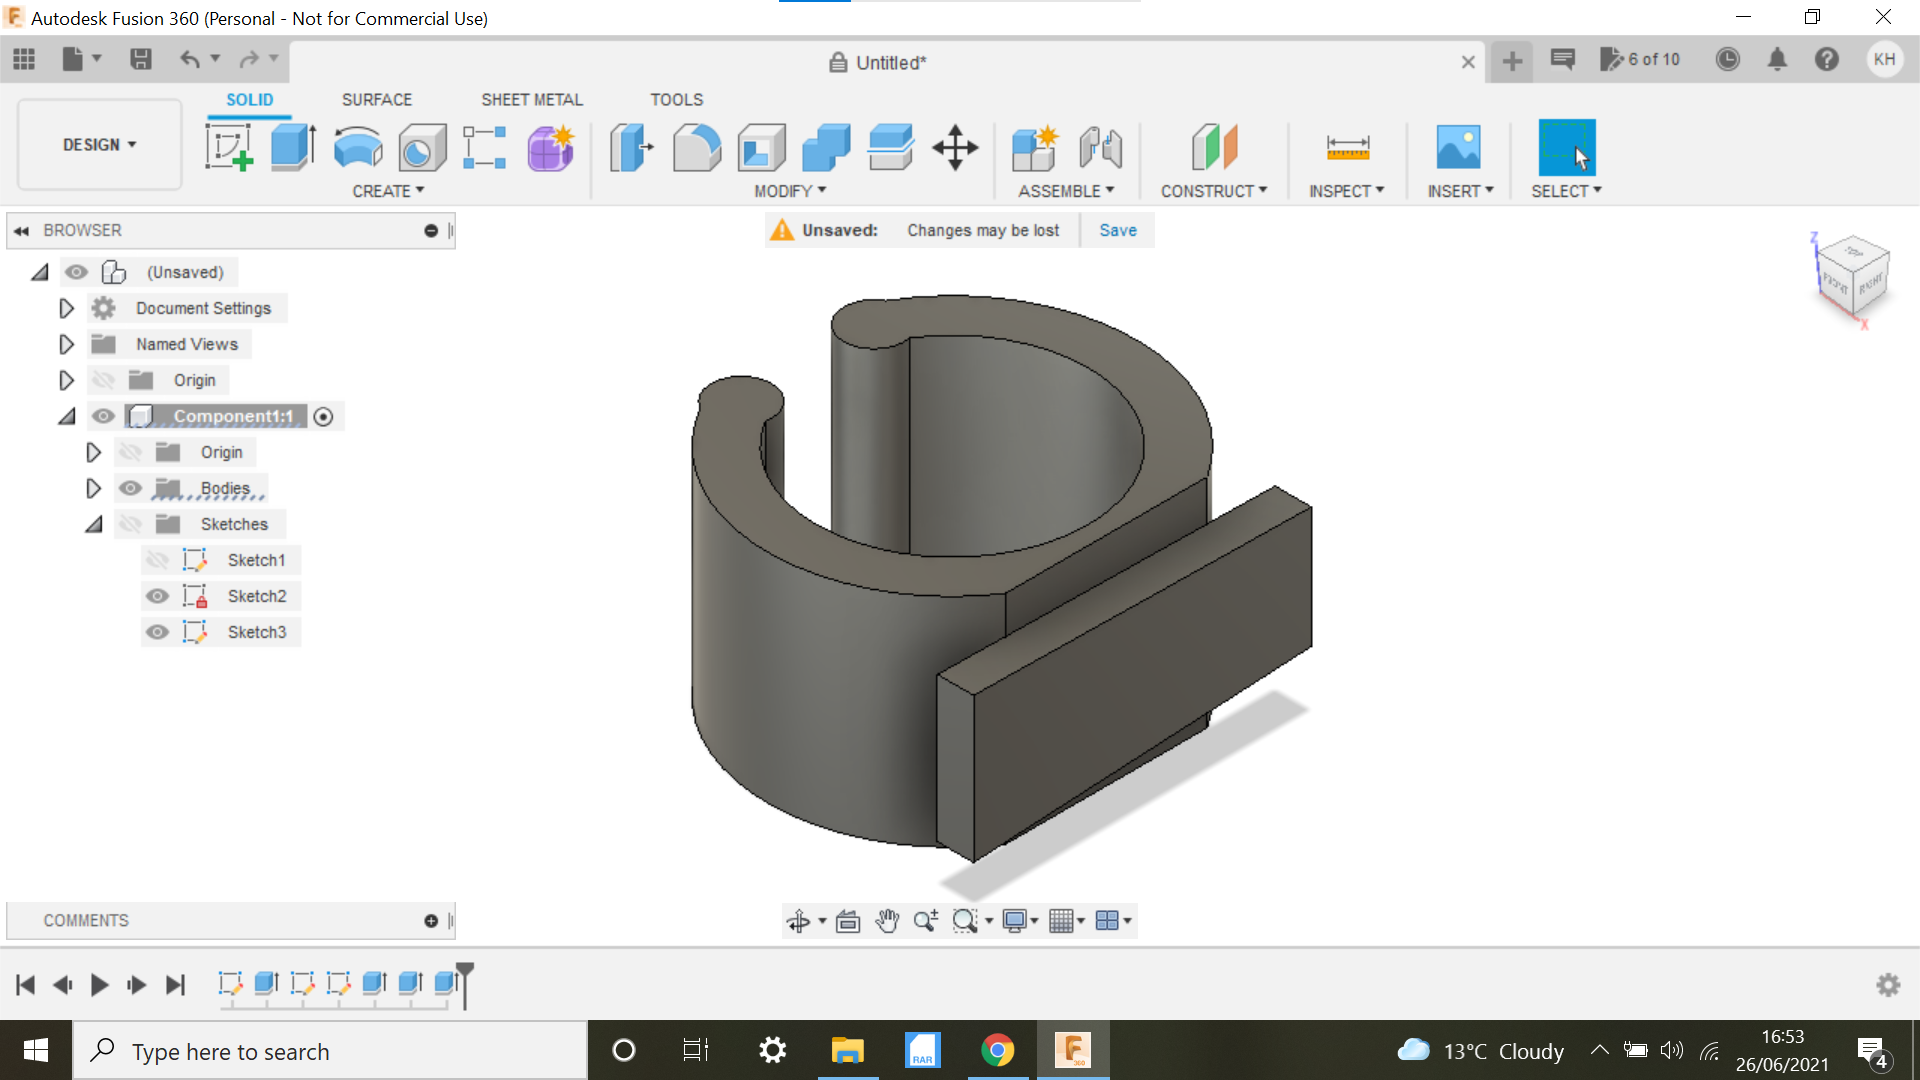Select the Create Form tool
Screen dimensions: 1920x1080
click(x=550, y=147)
